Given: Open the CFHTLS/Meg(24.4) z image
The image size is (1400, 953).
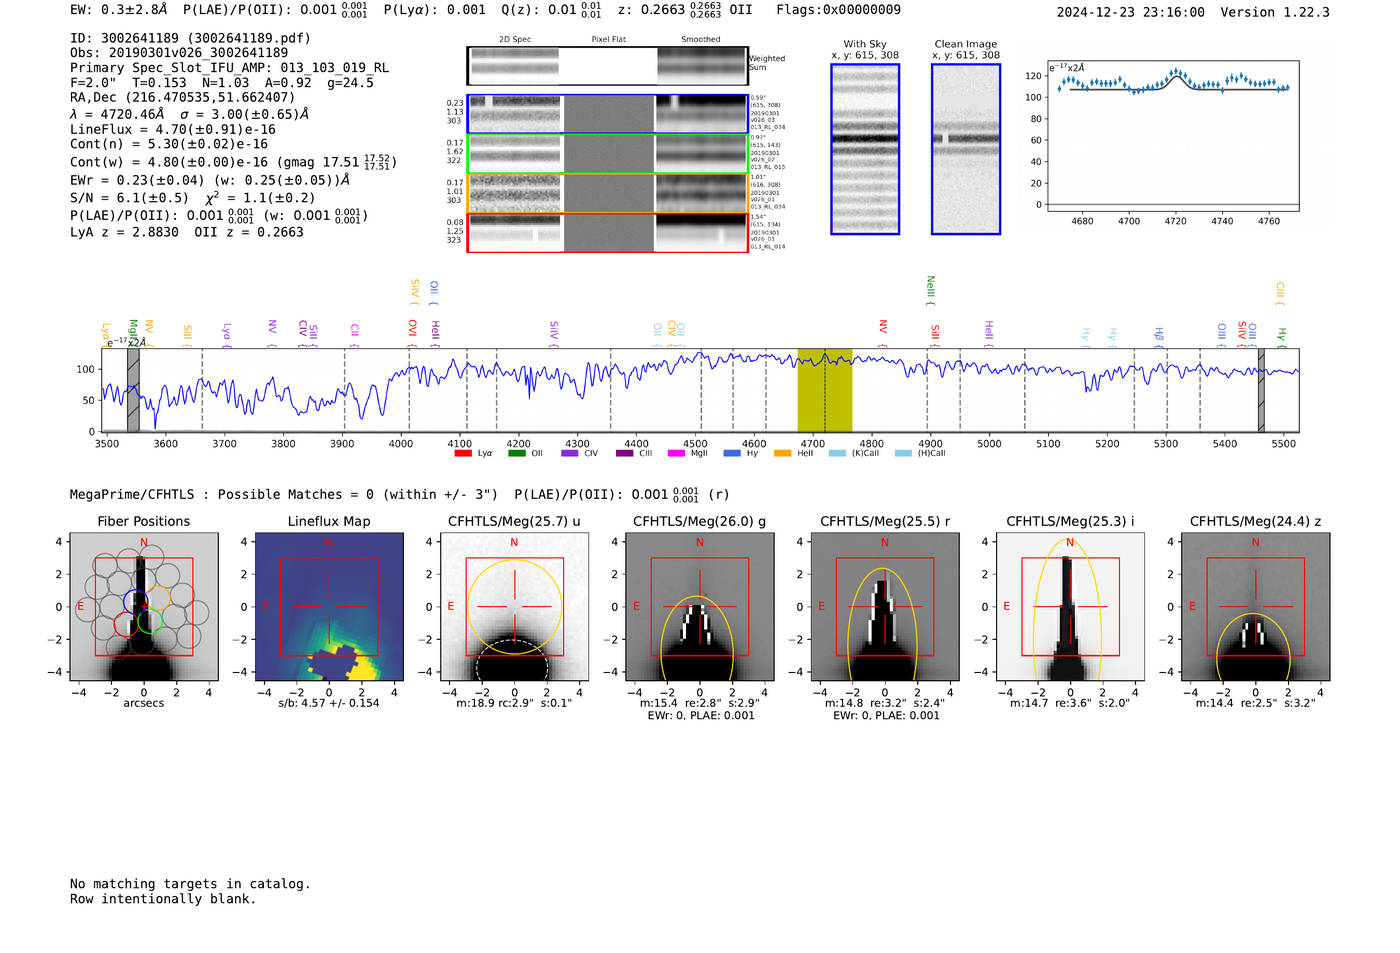Looking at the screenshot, I should [1256, 606].
